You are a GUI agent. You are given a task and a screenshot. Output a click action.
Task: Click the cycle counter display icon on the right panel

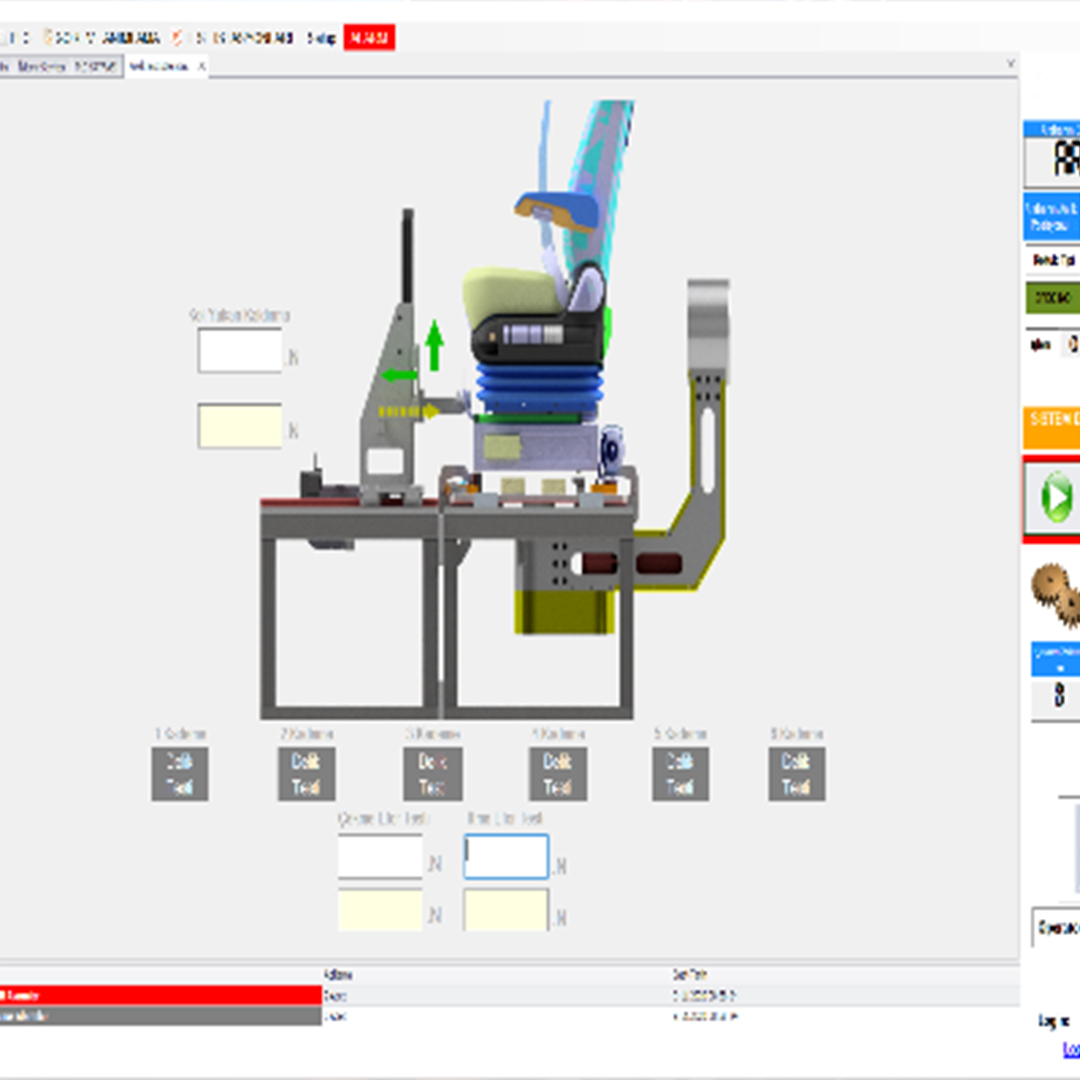tap(1059, 695)
